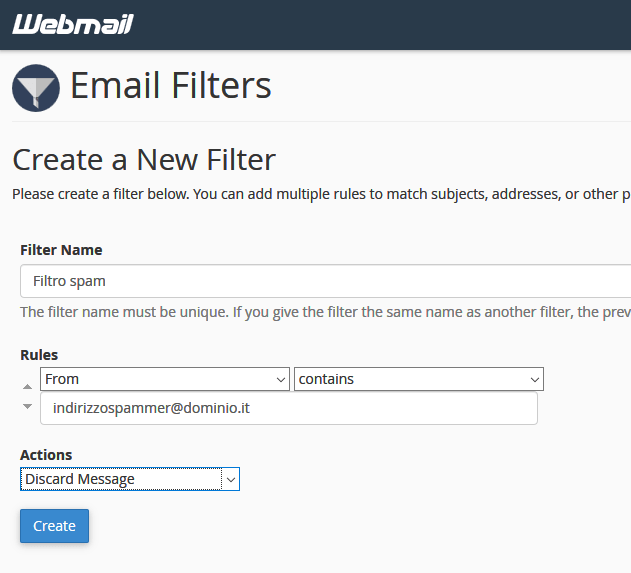Open the 'Discard Message' actions dropdown
The width and height of the screenshot is (631, 573).
coord(129,480)
